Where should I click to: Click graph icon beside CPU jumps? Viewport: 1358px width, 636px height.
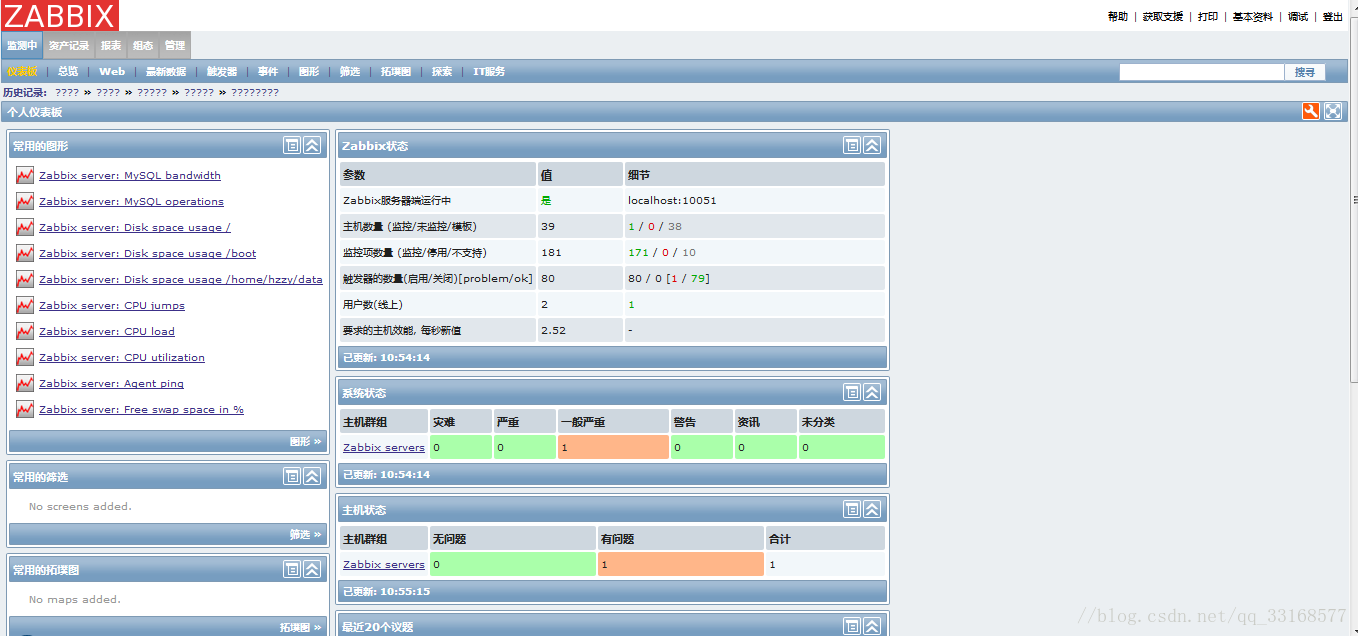[25, 305]
